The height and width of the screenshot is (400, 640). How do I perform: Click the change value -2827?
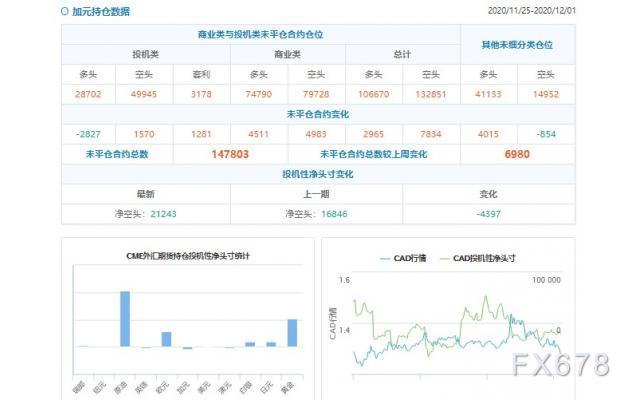[88, 134]
